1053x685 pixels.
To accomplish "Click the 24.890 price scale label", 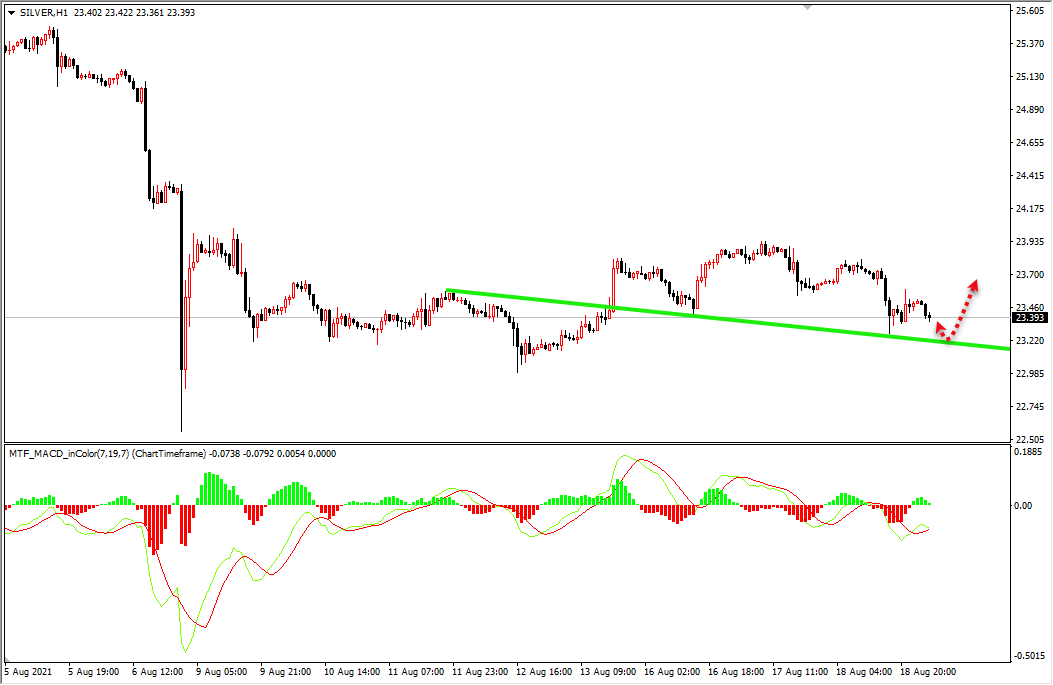I will [x=1030, y=109].
